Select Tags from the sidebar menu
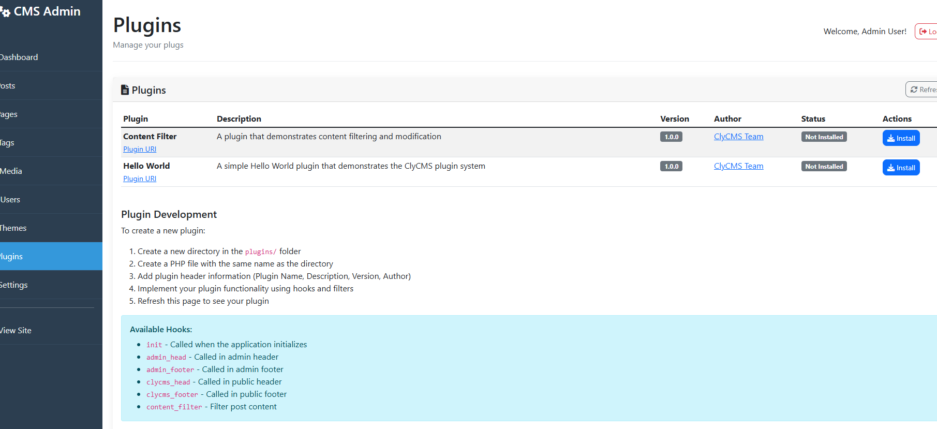This screenshot has width=937, height=429. tap(8, 143)
